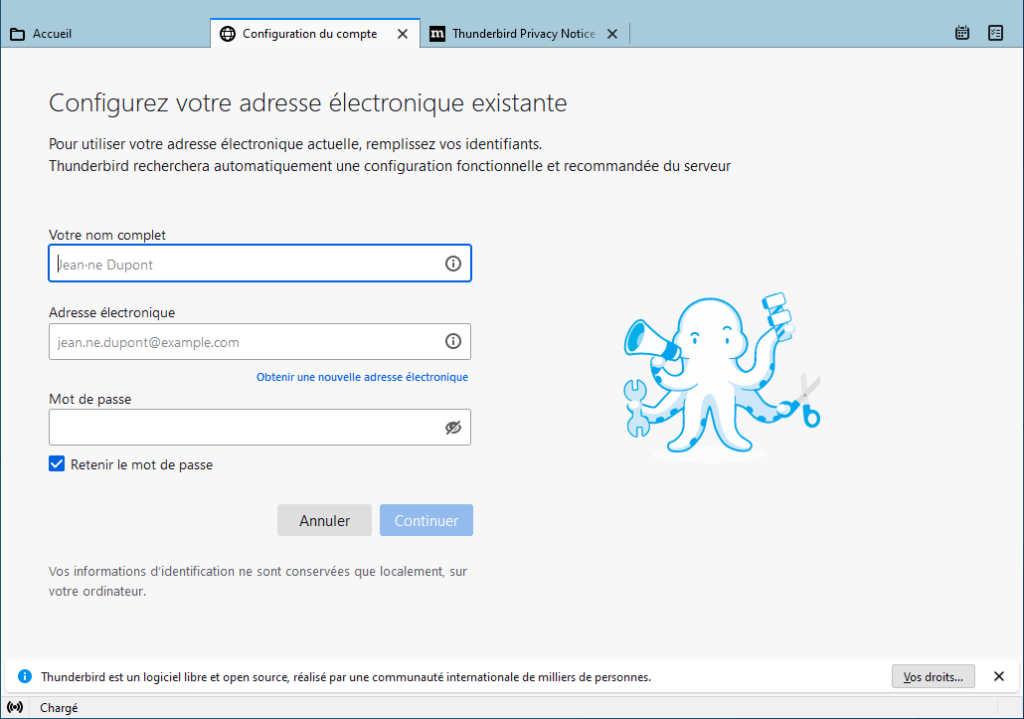Click info icon in email address field

[453, 341]
